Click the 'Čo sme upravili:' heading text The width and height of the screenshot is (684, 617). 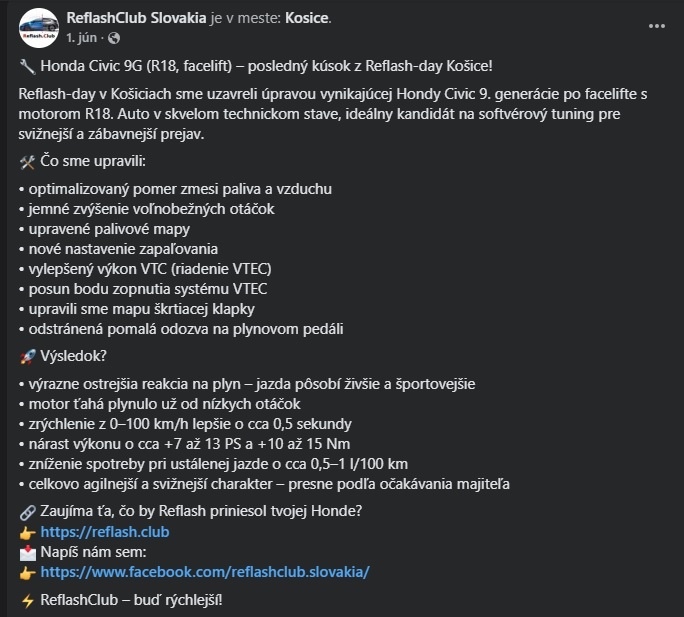99,162
